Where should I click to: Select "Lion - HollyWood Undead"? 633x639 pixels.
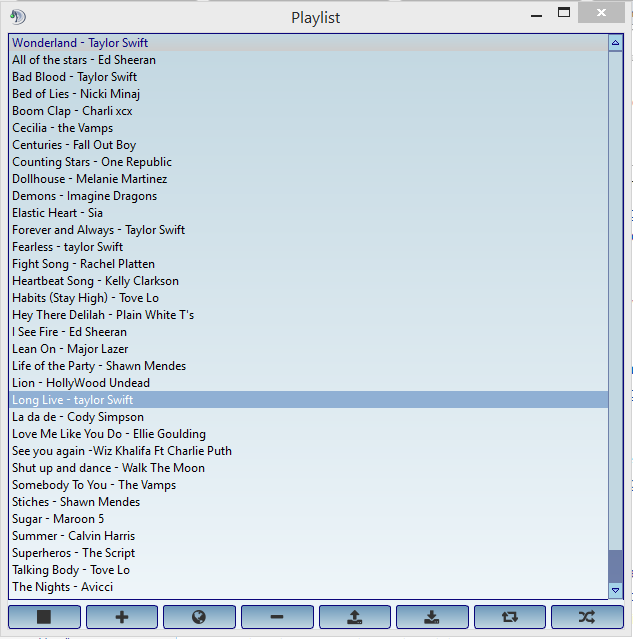coord(308,383)
